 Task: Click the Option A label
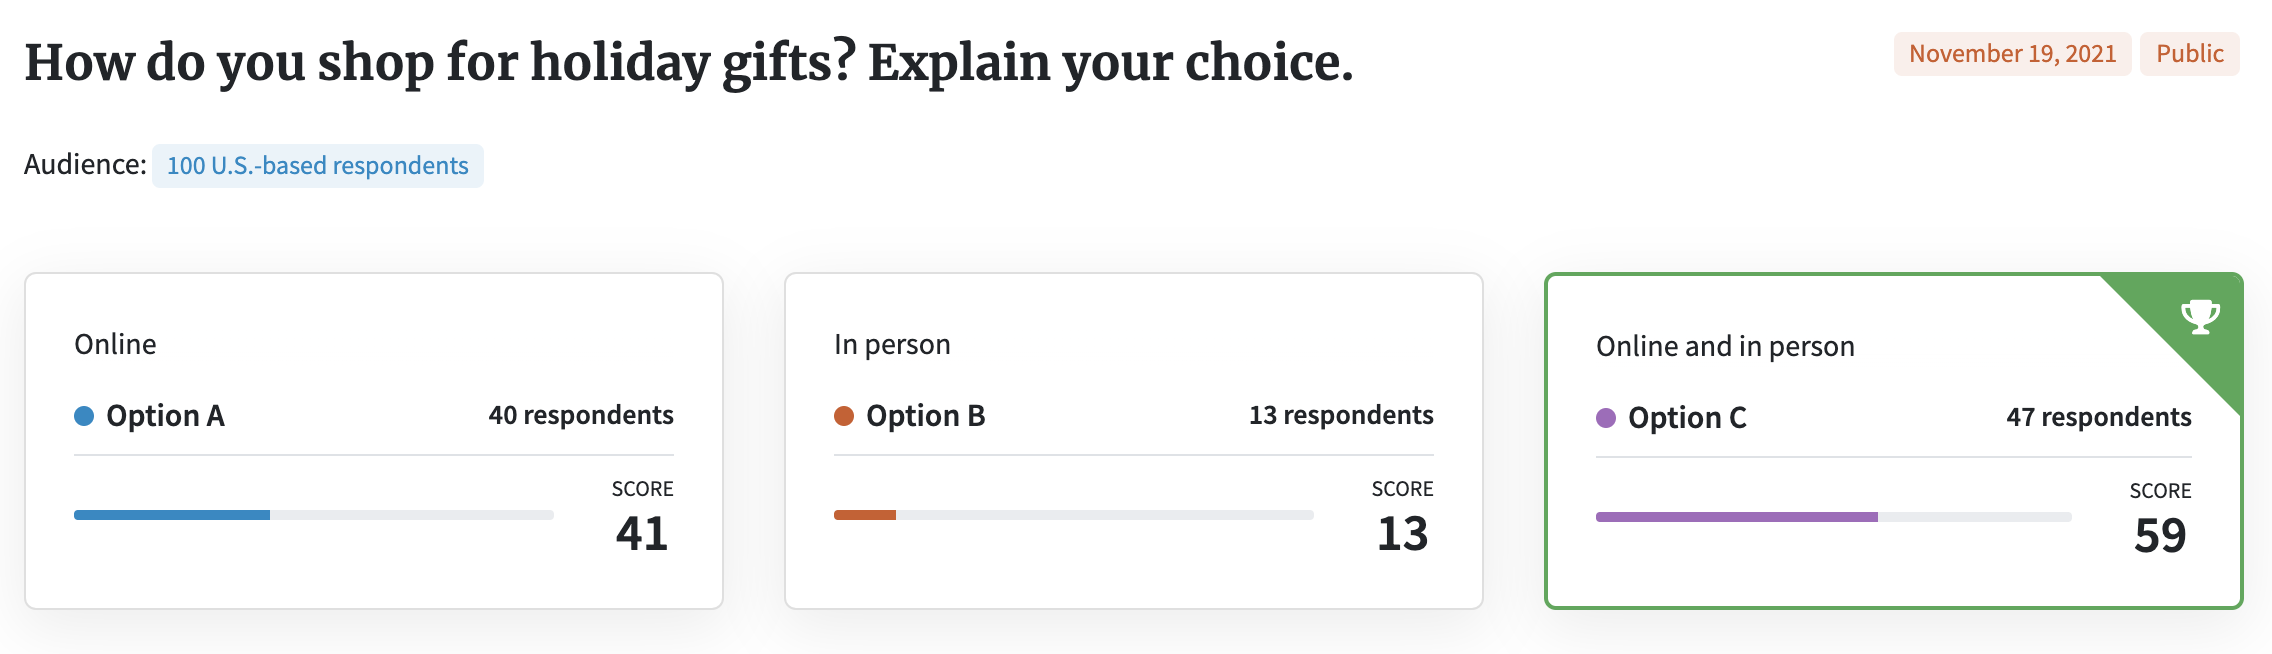(166, 416)
